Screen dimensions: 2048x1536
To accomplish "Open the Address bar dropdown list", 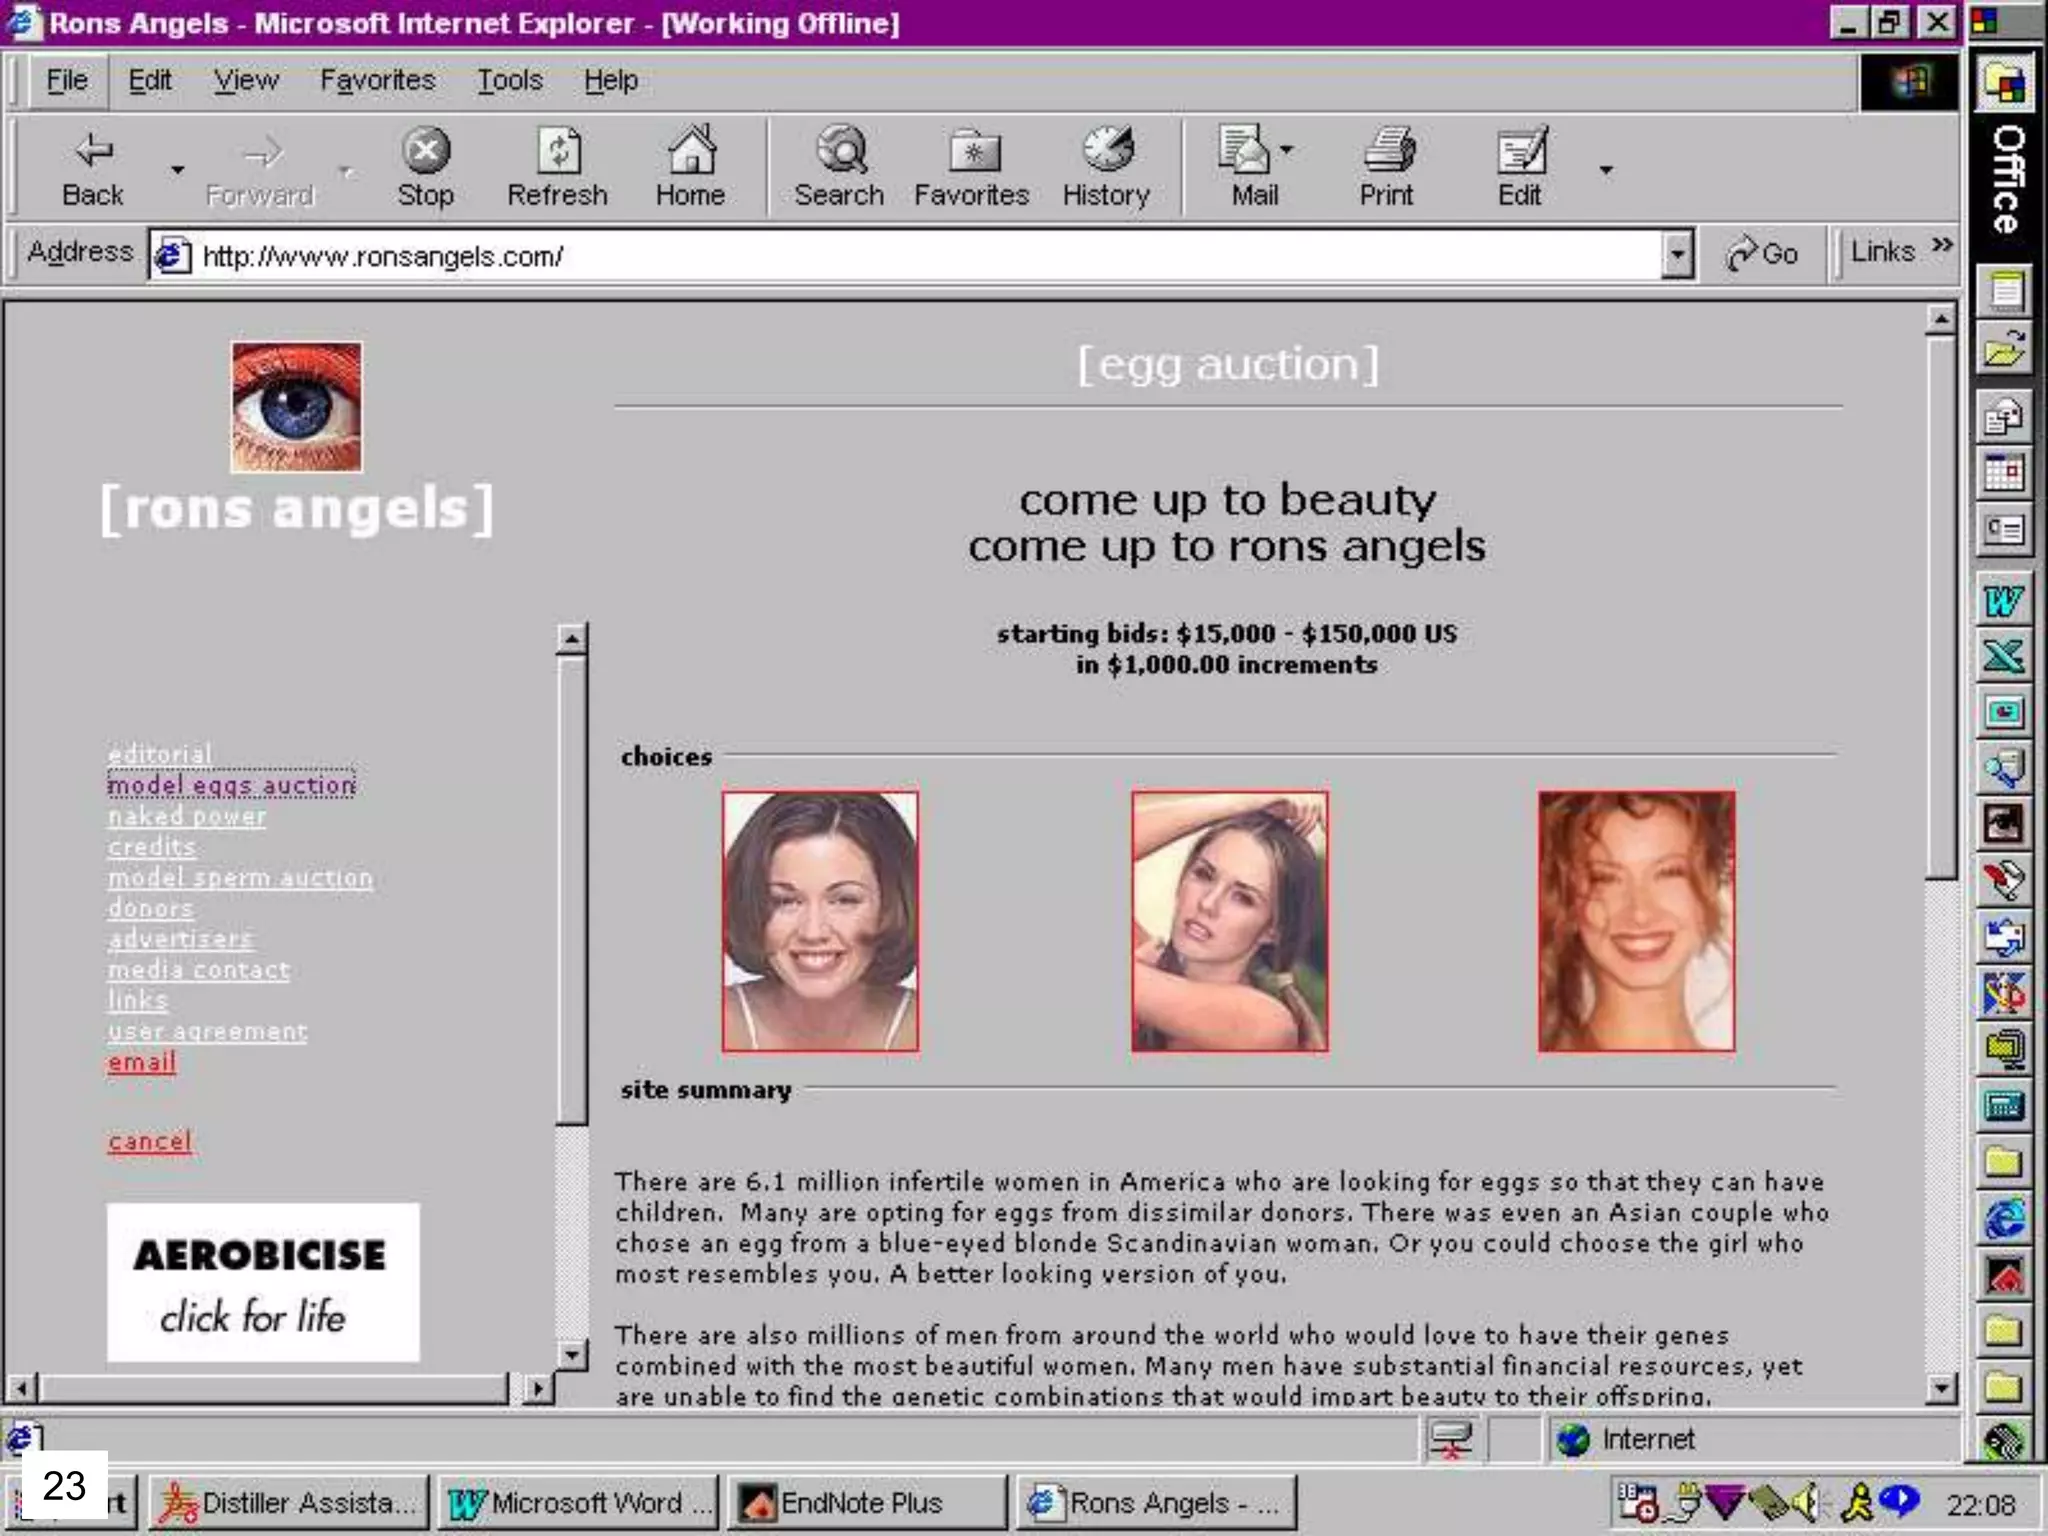I will (1677, 255).
